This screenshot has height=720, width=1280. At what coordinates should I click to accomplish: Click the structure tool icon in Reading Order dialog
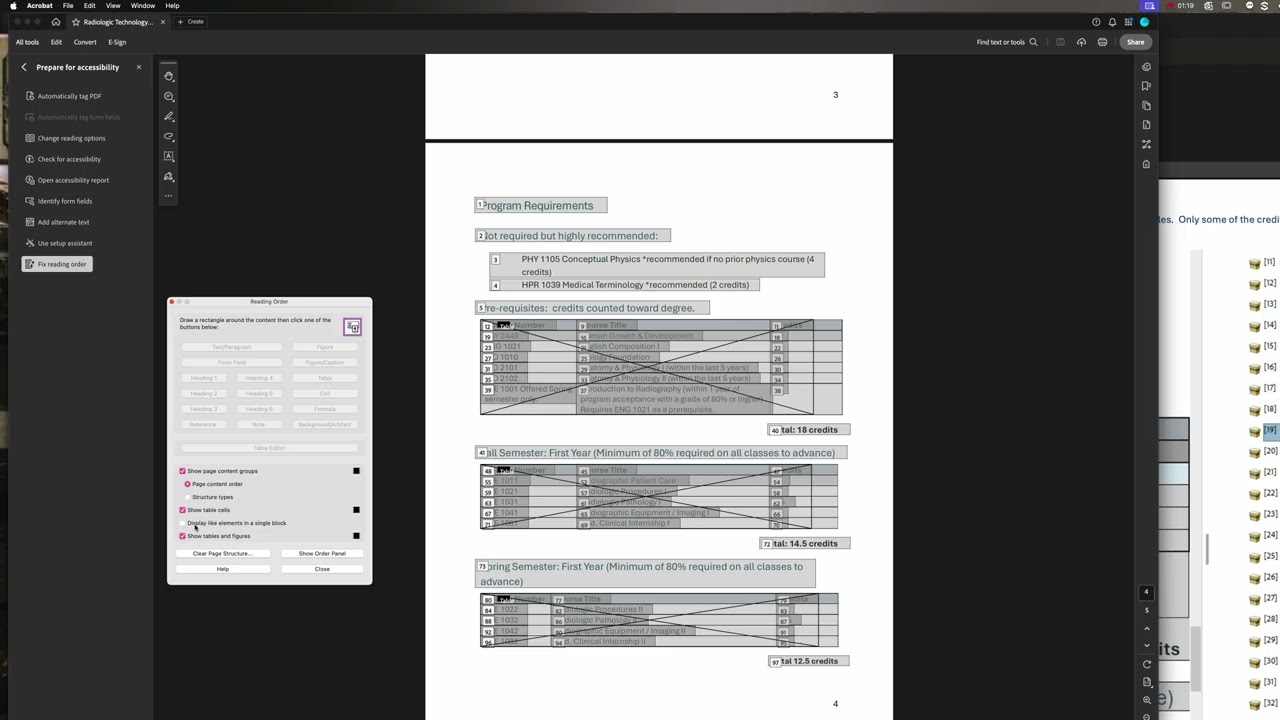(x=352, y=327)
